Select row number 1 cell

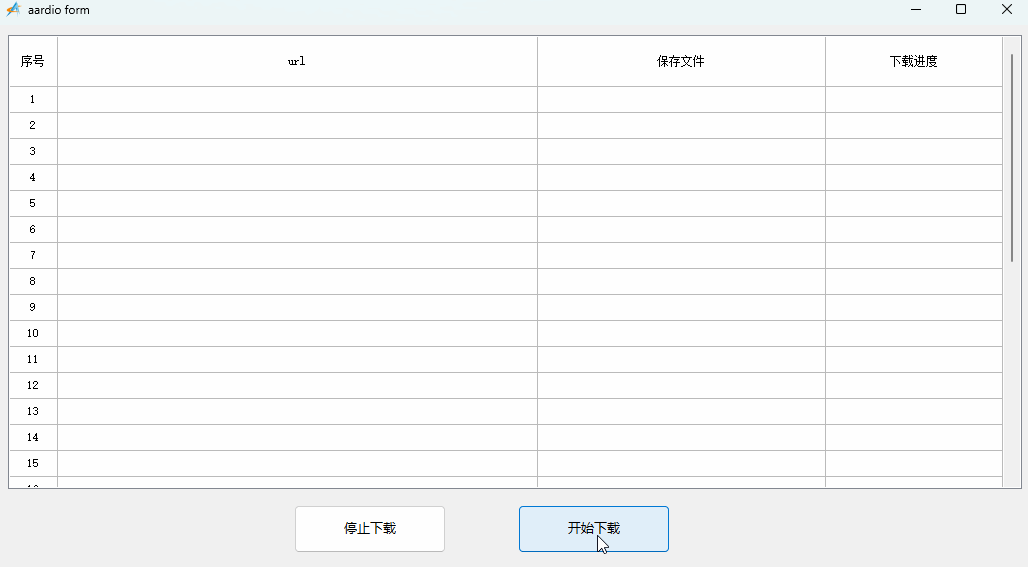pos(33,100)
